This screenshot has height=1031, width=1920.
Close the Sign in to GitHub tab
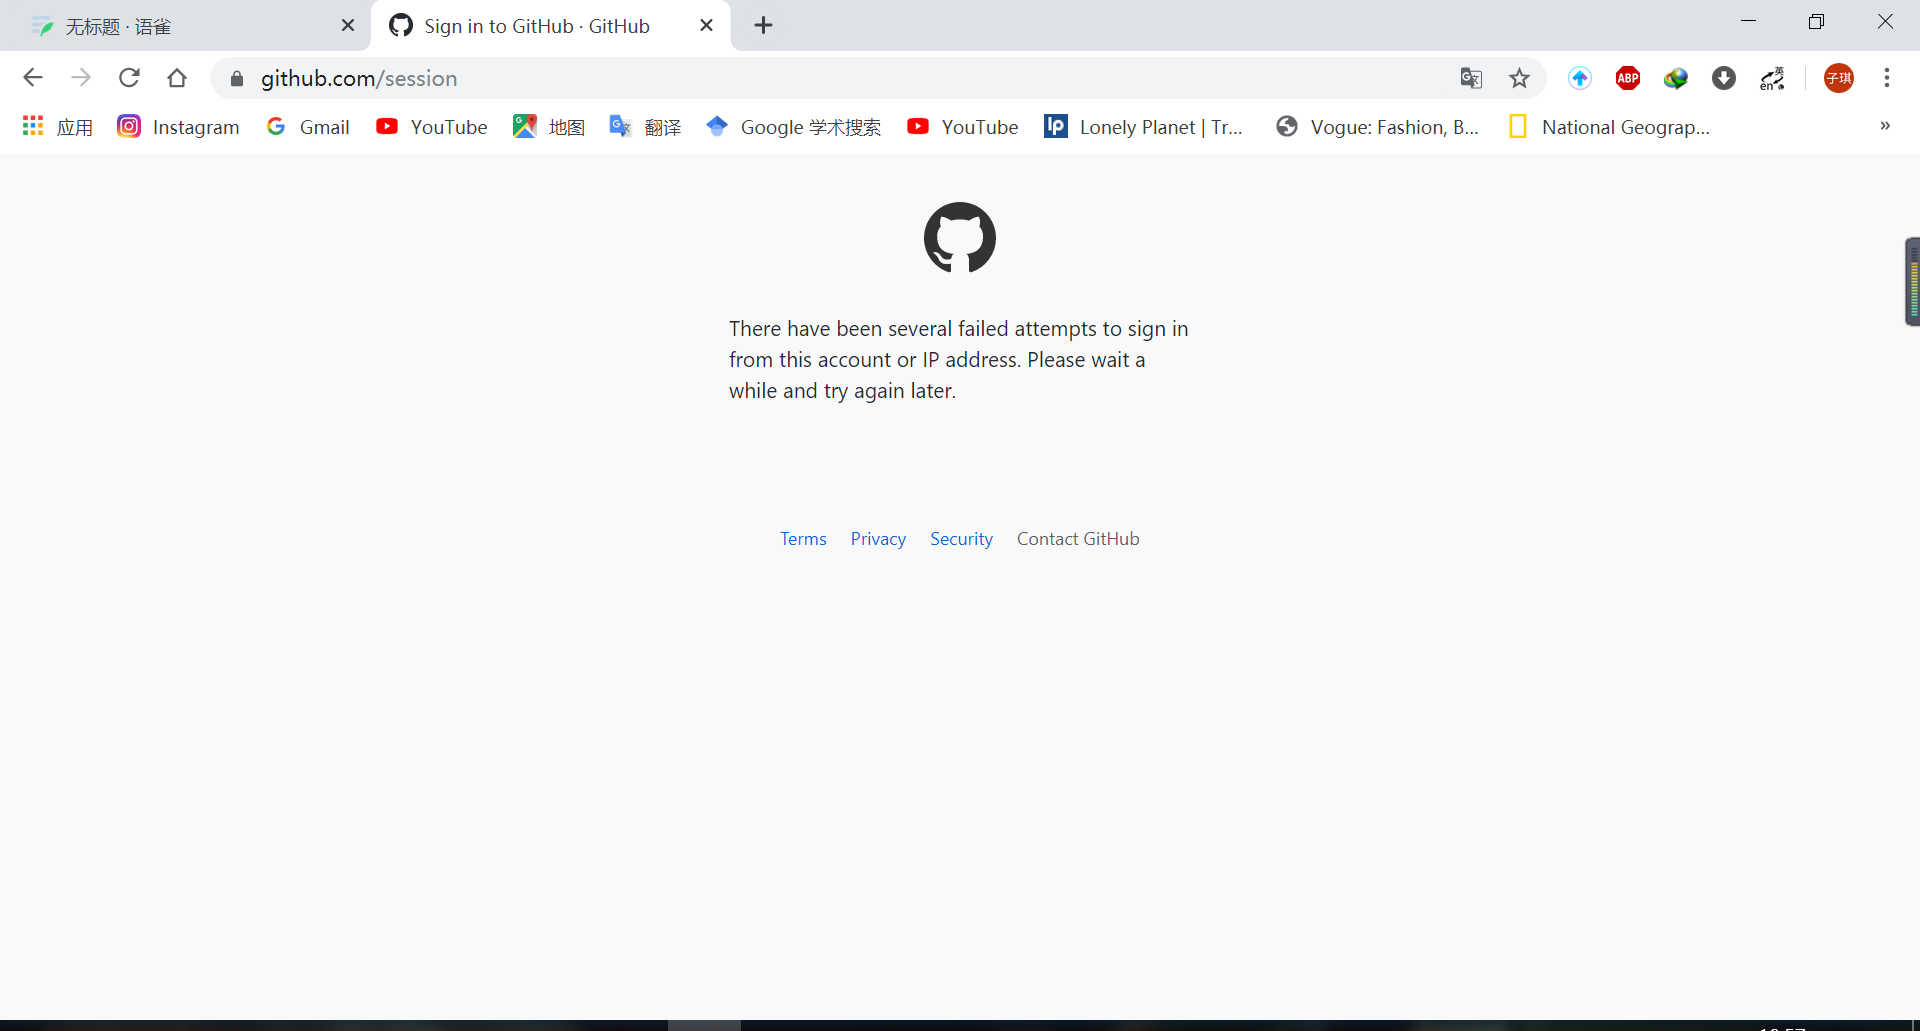coord(707,26)
